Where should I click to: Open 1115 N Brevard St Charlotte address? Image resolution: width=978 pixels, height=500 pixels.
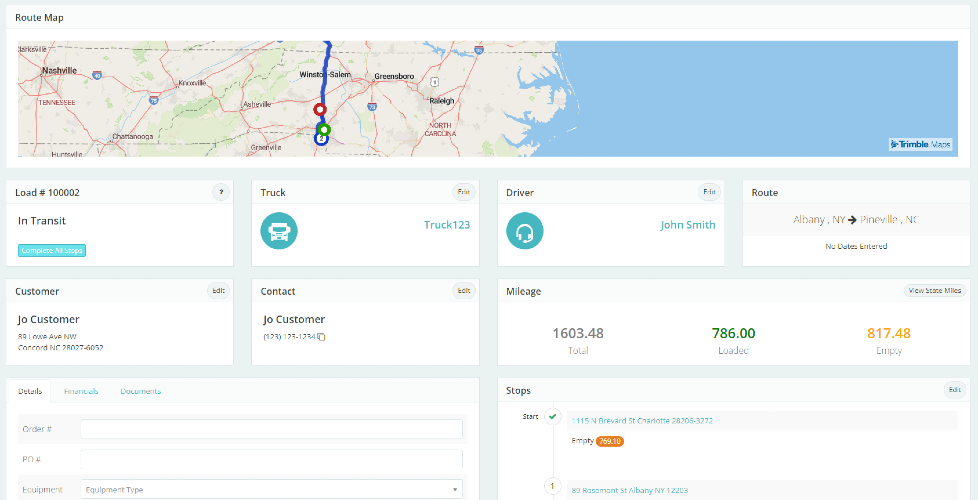click(x=642, y=421)
